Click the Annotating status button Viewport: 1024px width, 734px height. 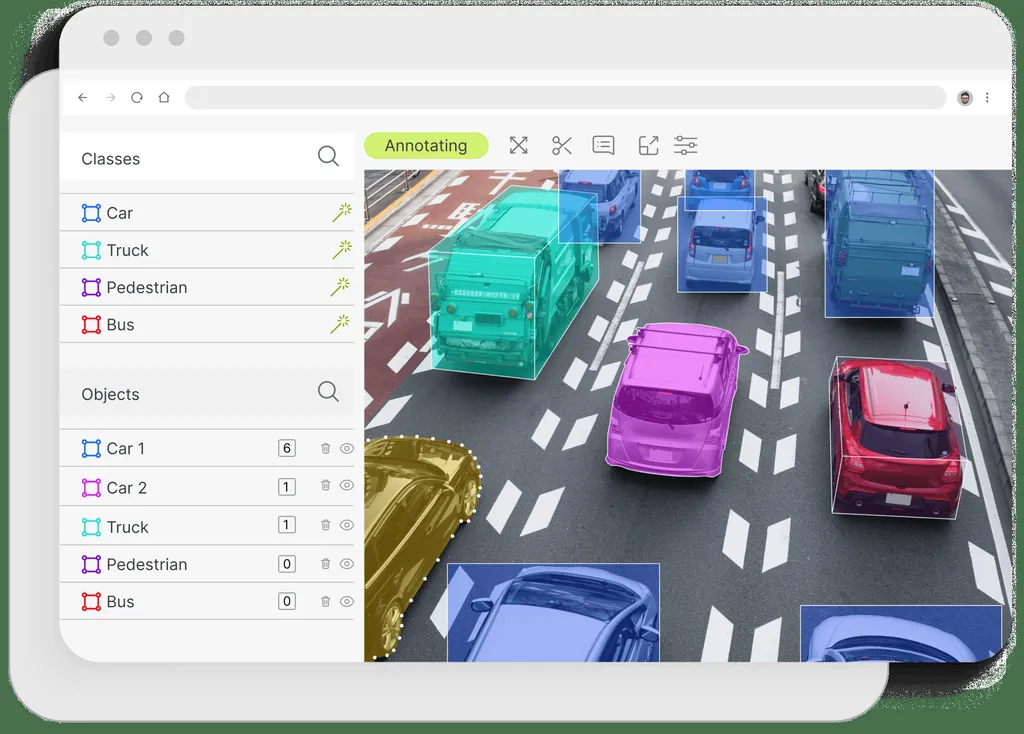pos(426,146)
